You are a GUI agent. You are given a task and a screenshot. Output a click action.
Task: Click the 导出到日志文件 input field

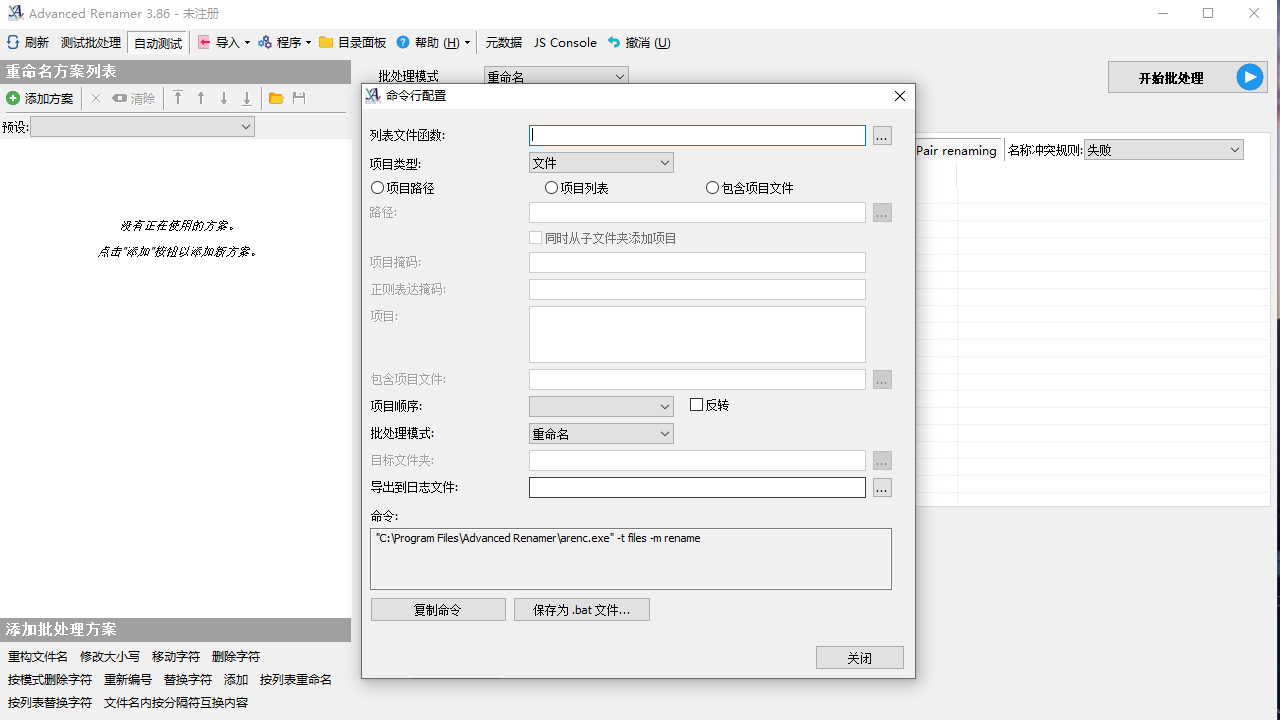(x=697, y=487)
